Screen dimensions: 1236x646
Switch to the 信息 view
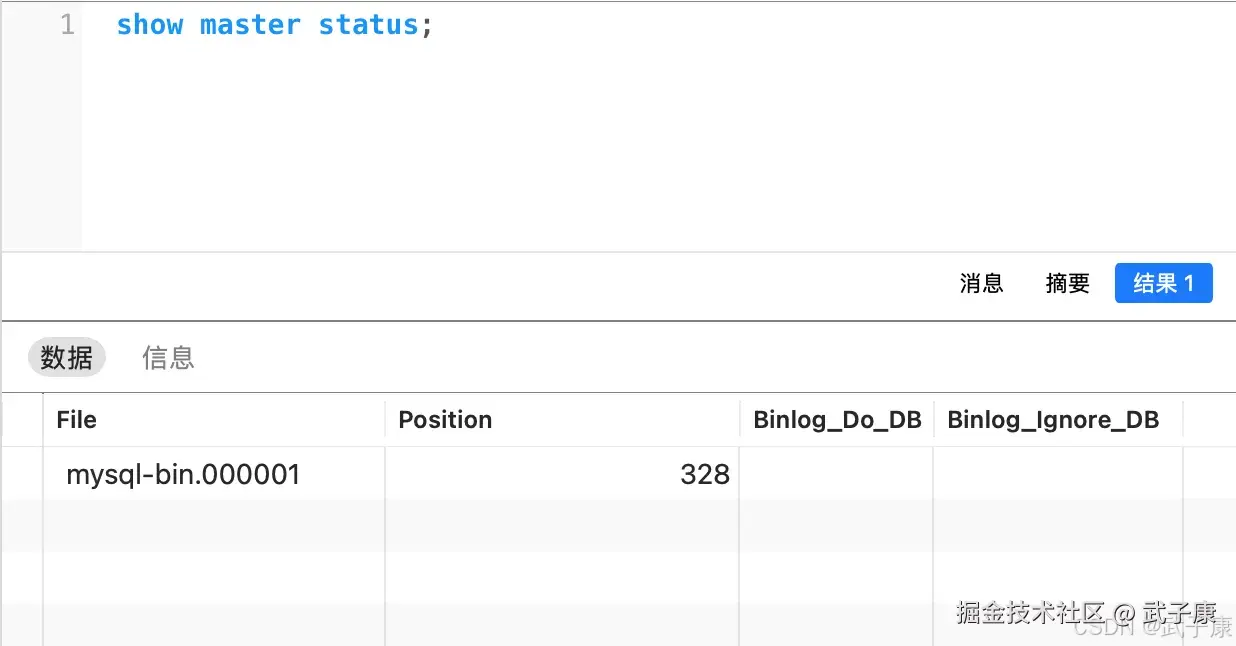click(168, 357)
